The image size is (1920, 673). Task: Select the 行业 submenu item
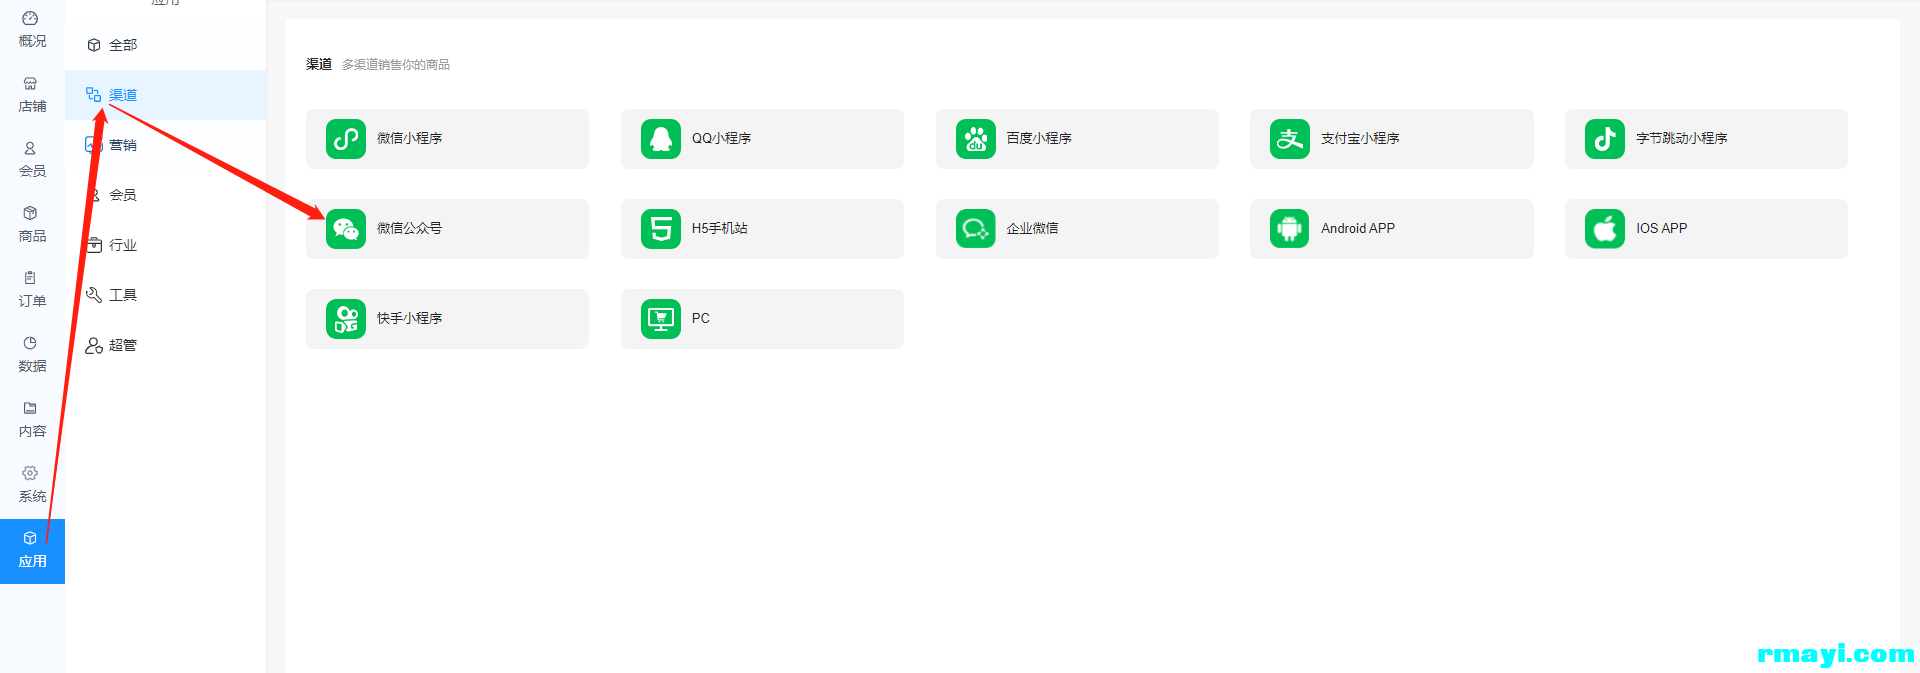point(165,245)
